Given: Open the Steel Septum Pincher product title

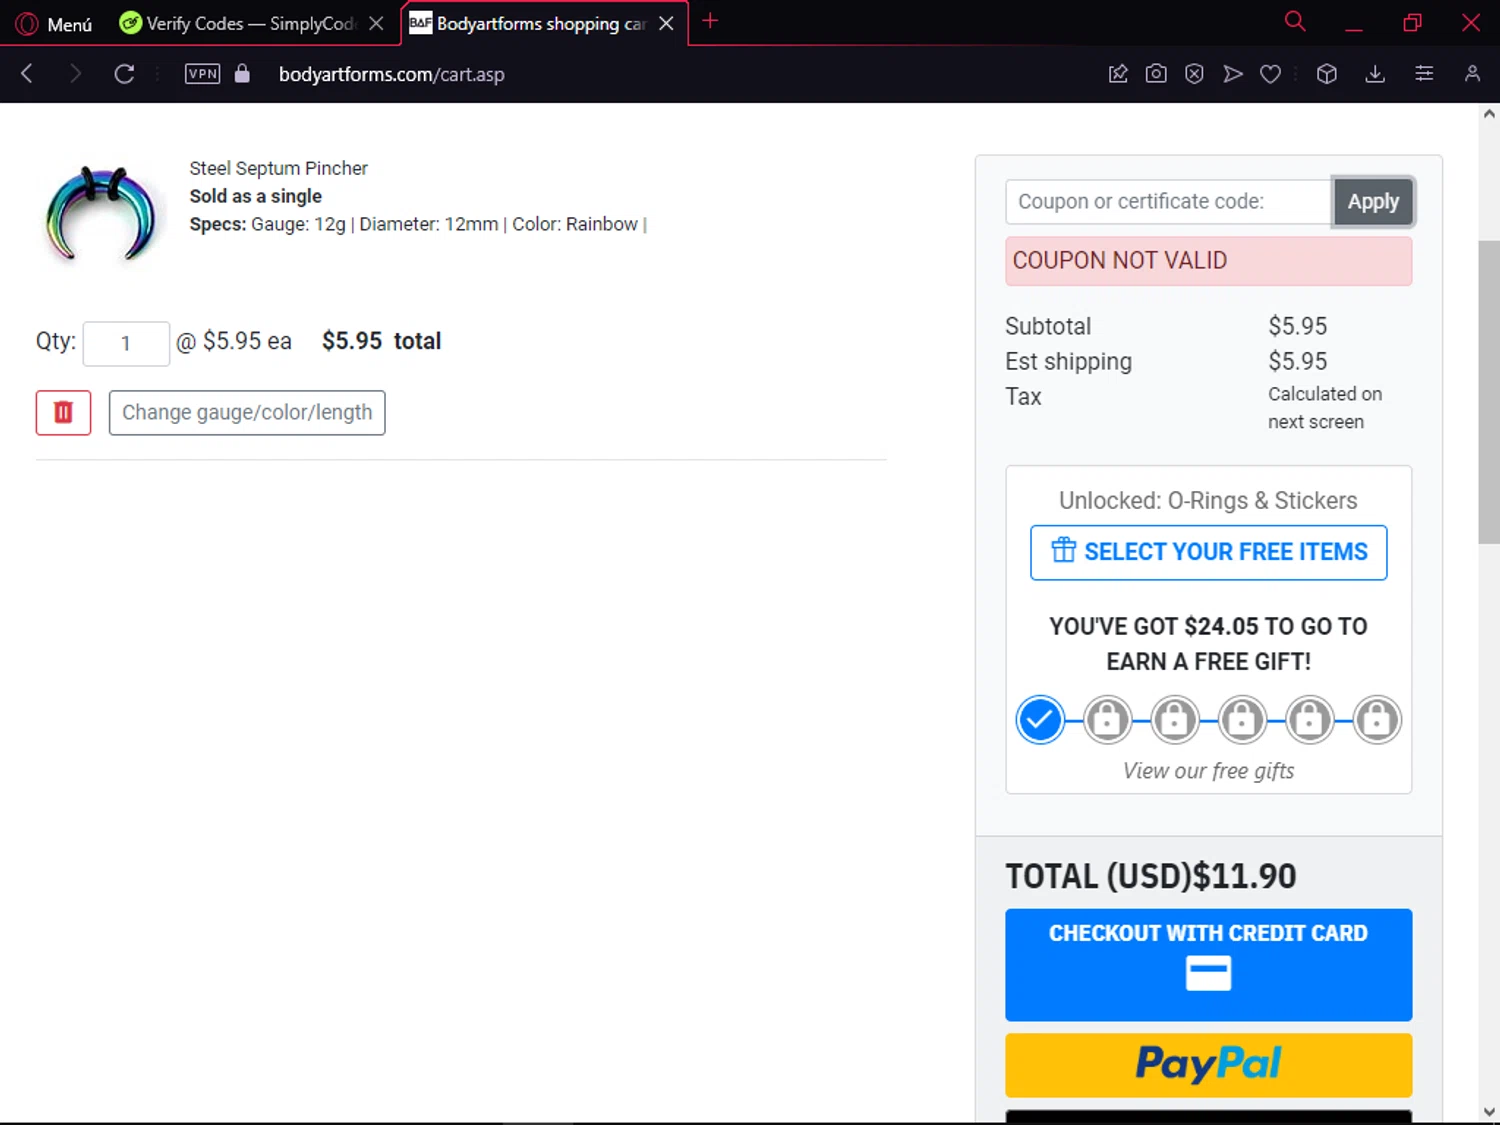Looking at the screenshot, I should [279, 168].
